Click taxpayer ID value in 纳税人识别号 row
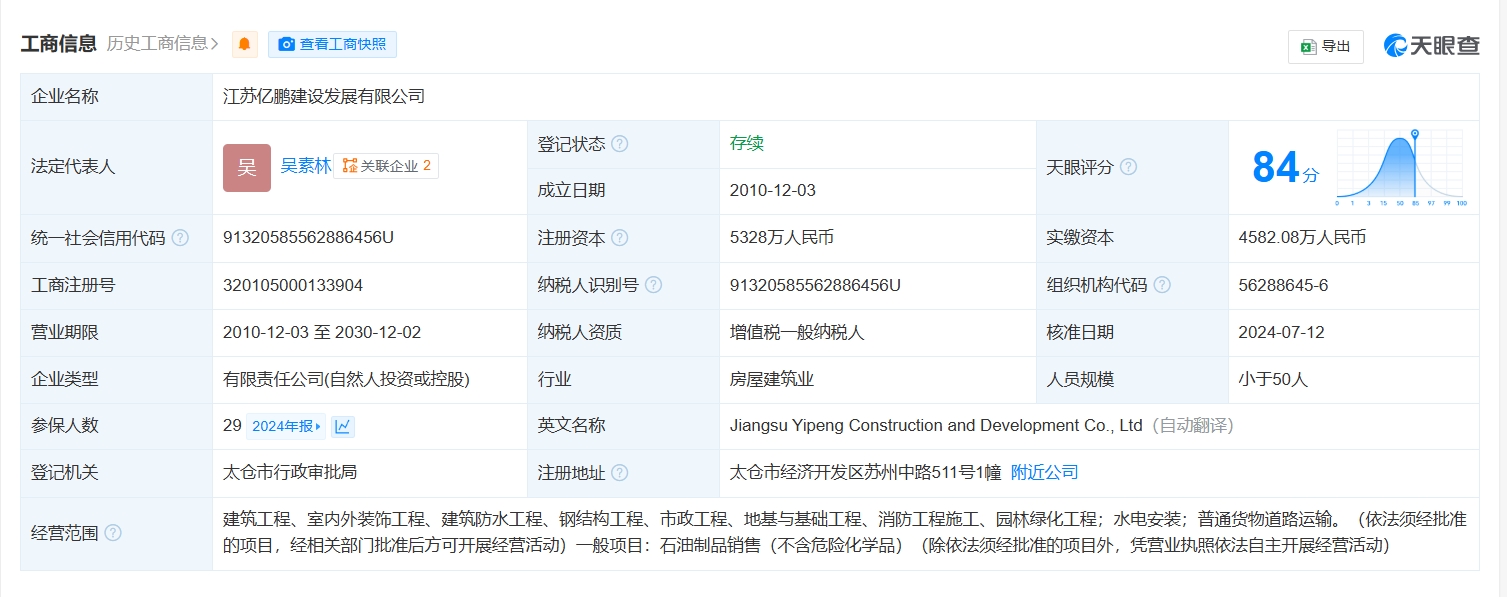This screenshot has width=1507, height=597. [x=816, y=285]
